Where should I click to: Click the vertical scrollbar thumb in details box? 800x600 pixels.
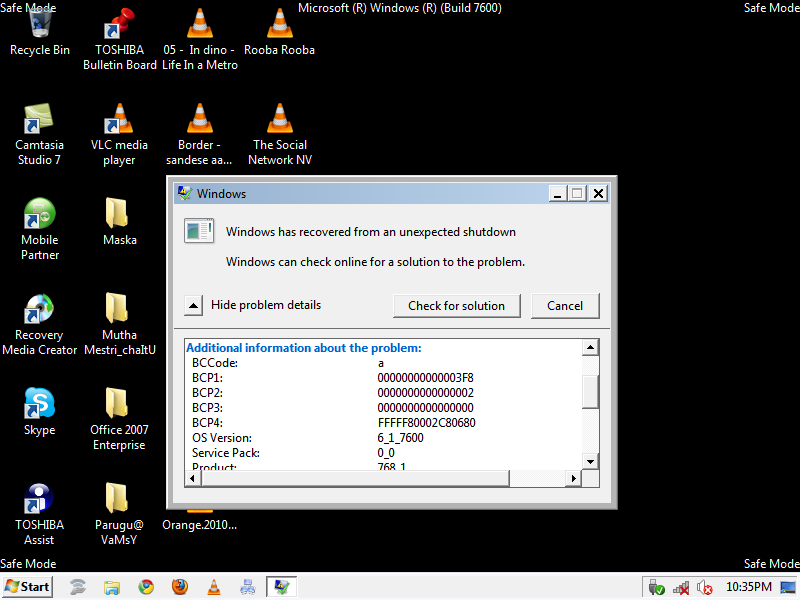(x=590, y=392)
